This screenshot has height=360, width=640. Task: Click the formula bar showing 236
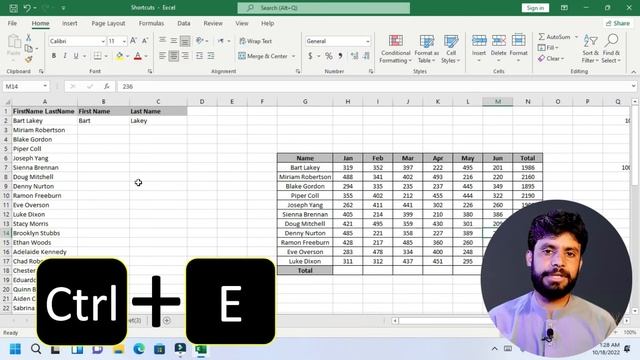click(x=375, y=87)
